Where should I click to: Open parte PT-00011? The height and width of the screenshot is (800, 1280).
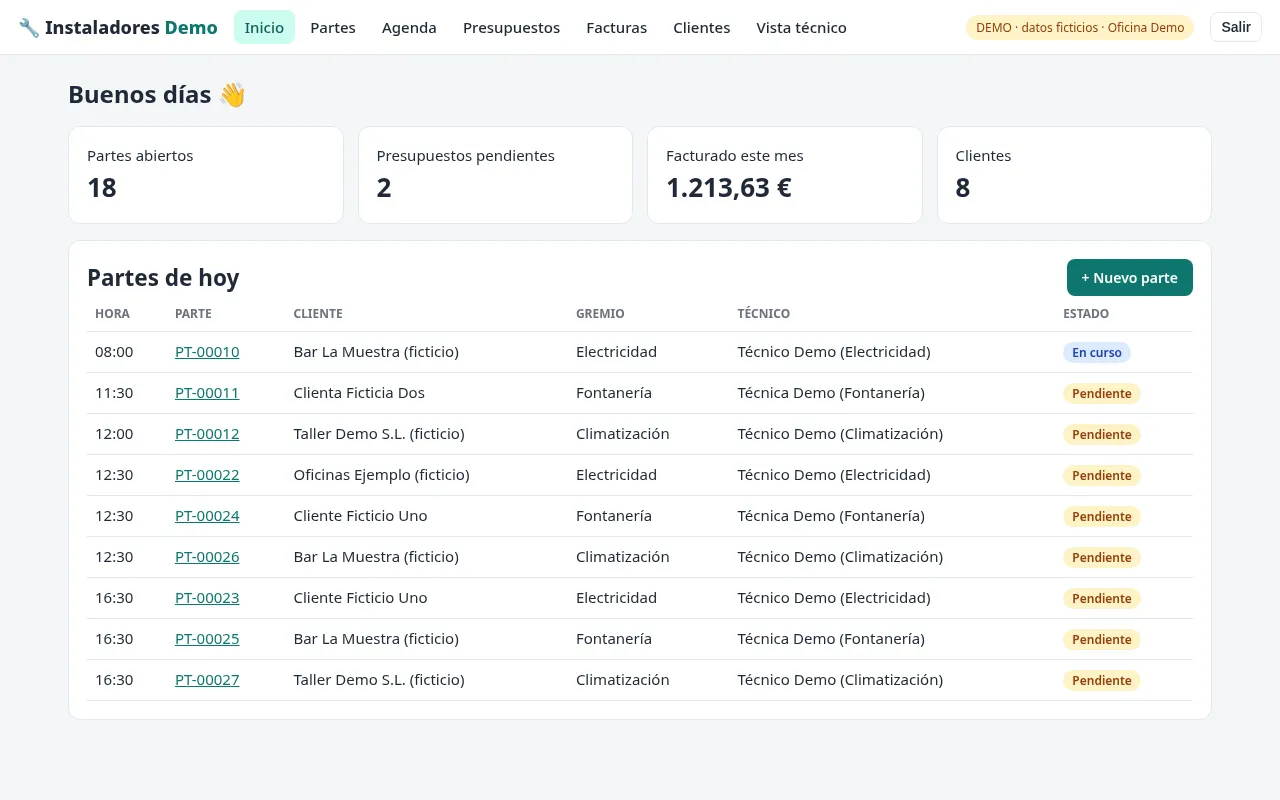pos(207,393)
